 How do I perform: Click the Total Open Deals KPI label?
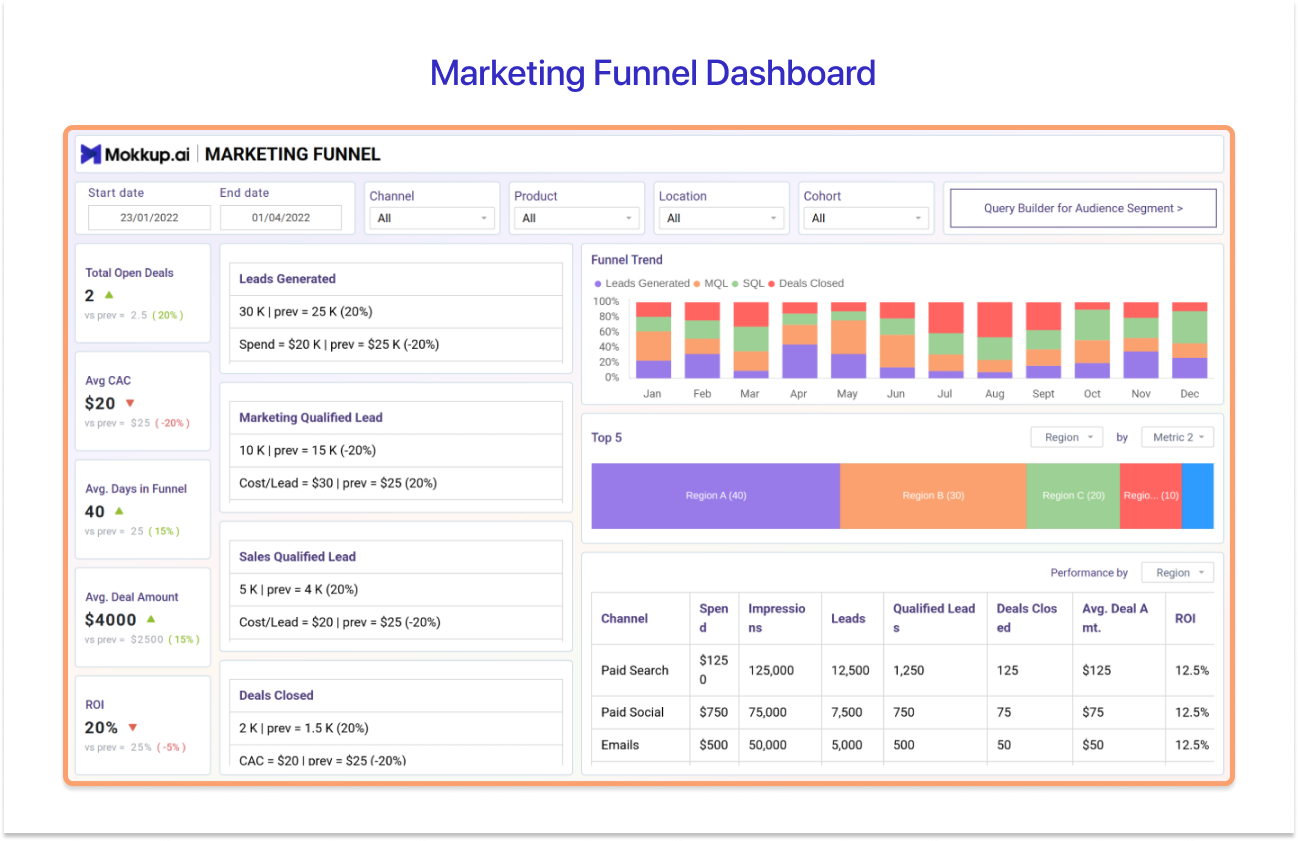pos(129,273)
